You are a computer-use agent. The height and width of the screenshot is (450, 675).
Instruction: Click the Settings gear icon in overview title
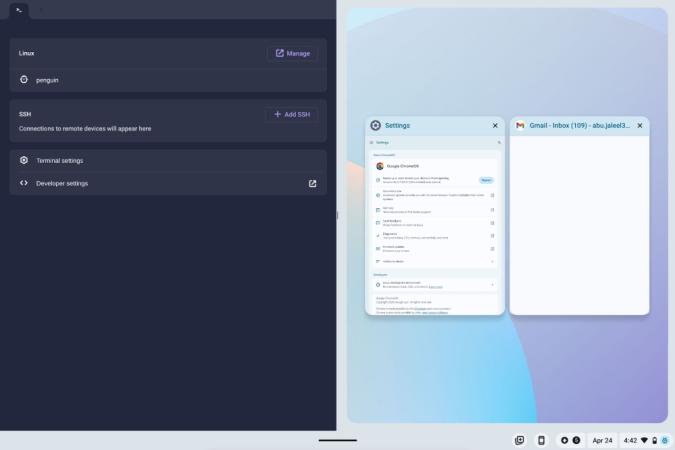click(376, 126)
